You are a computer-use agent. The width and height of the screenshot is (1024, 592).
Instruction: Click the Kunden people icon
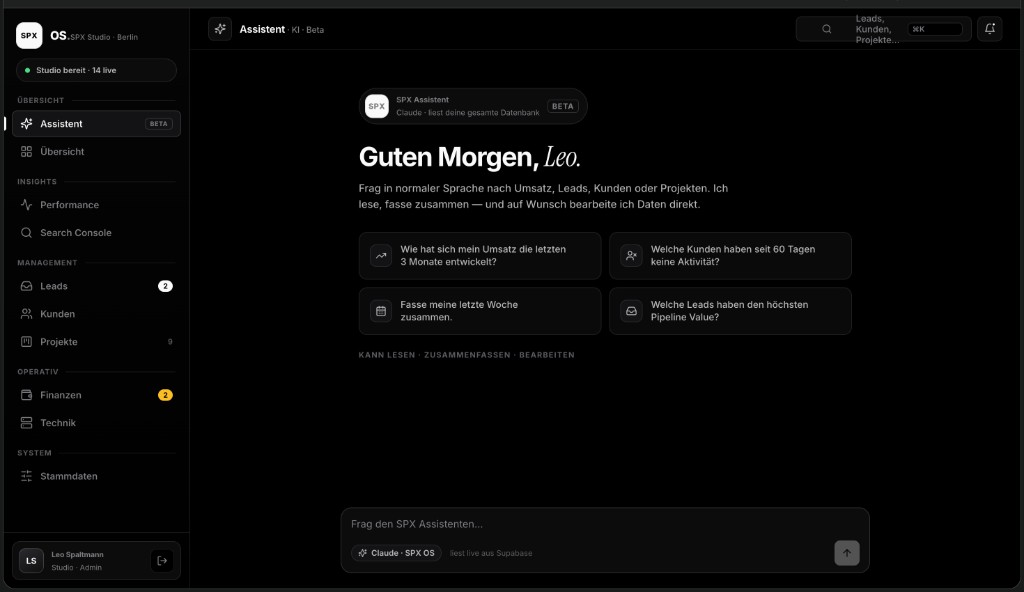click(26, 314)
